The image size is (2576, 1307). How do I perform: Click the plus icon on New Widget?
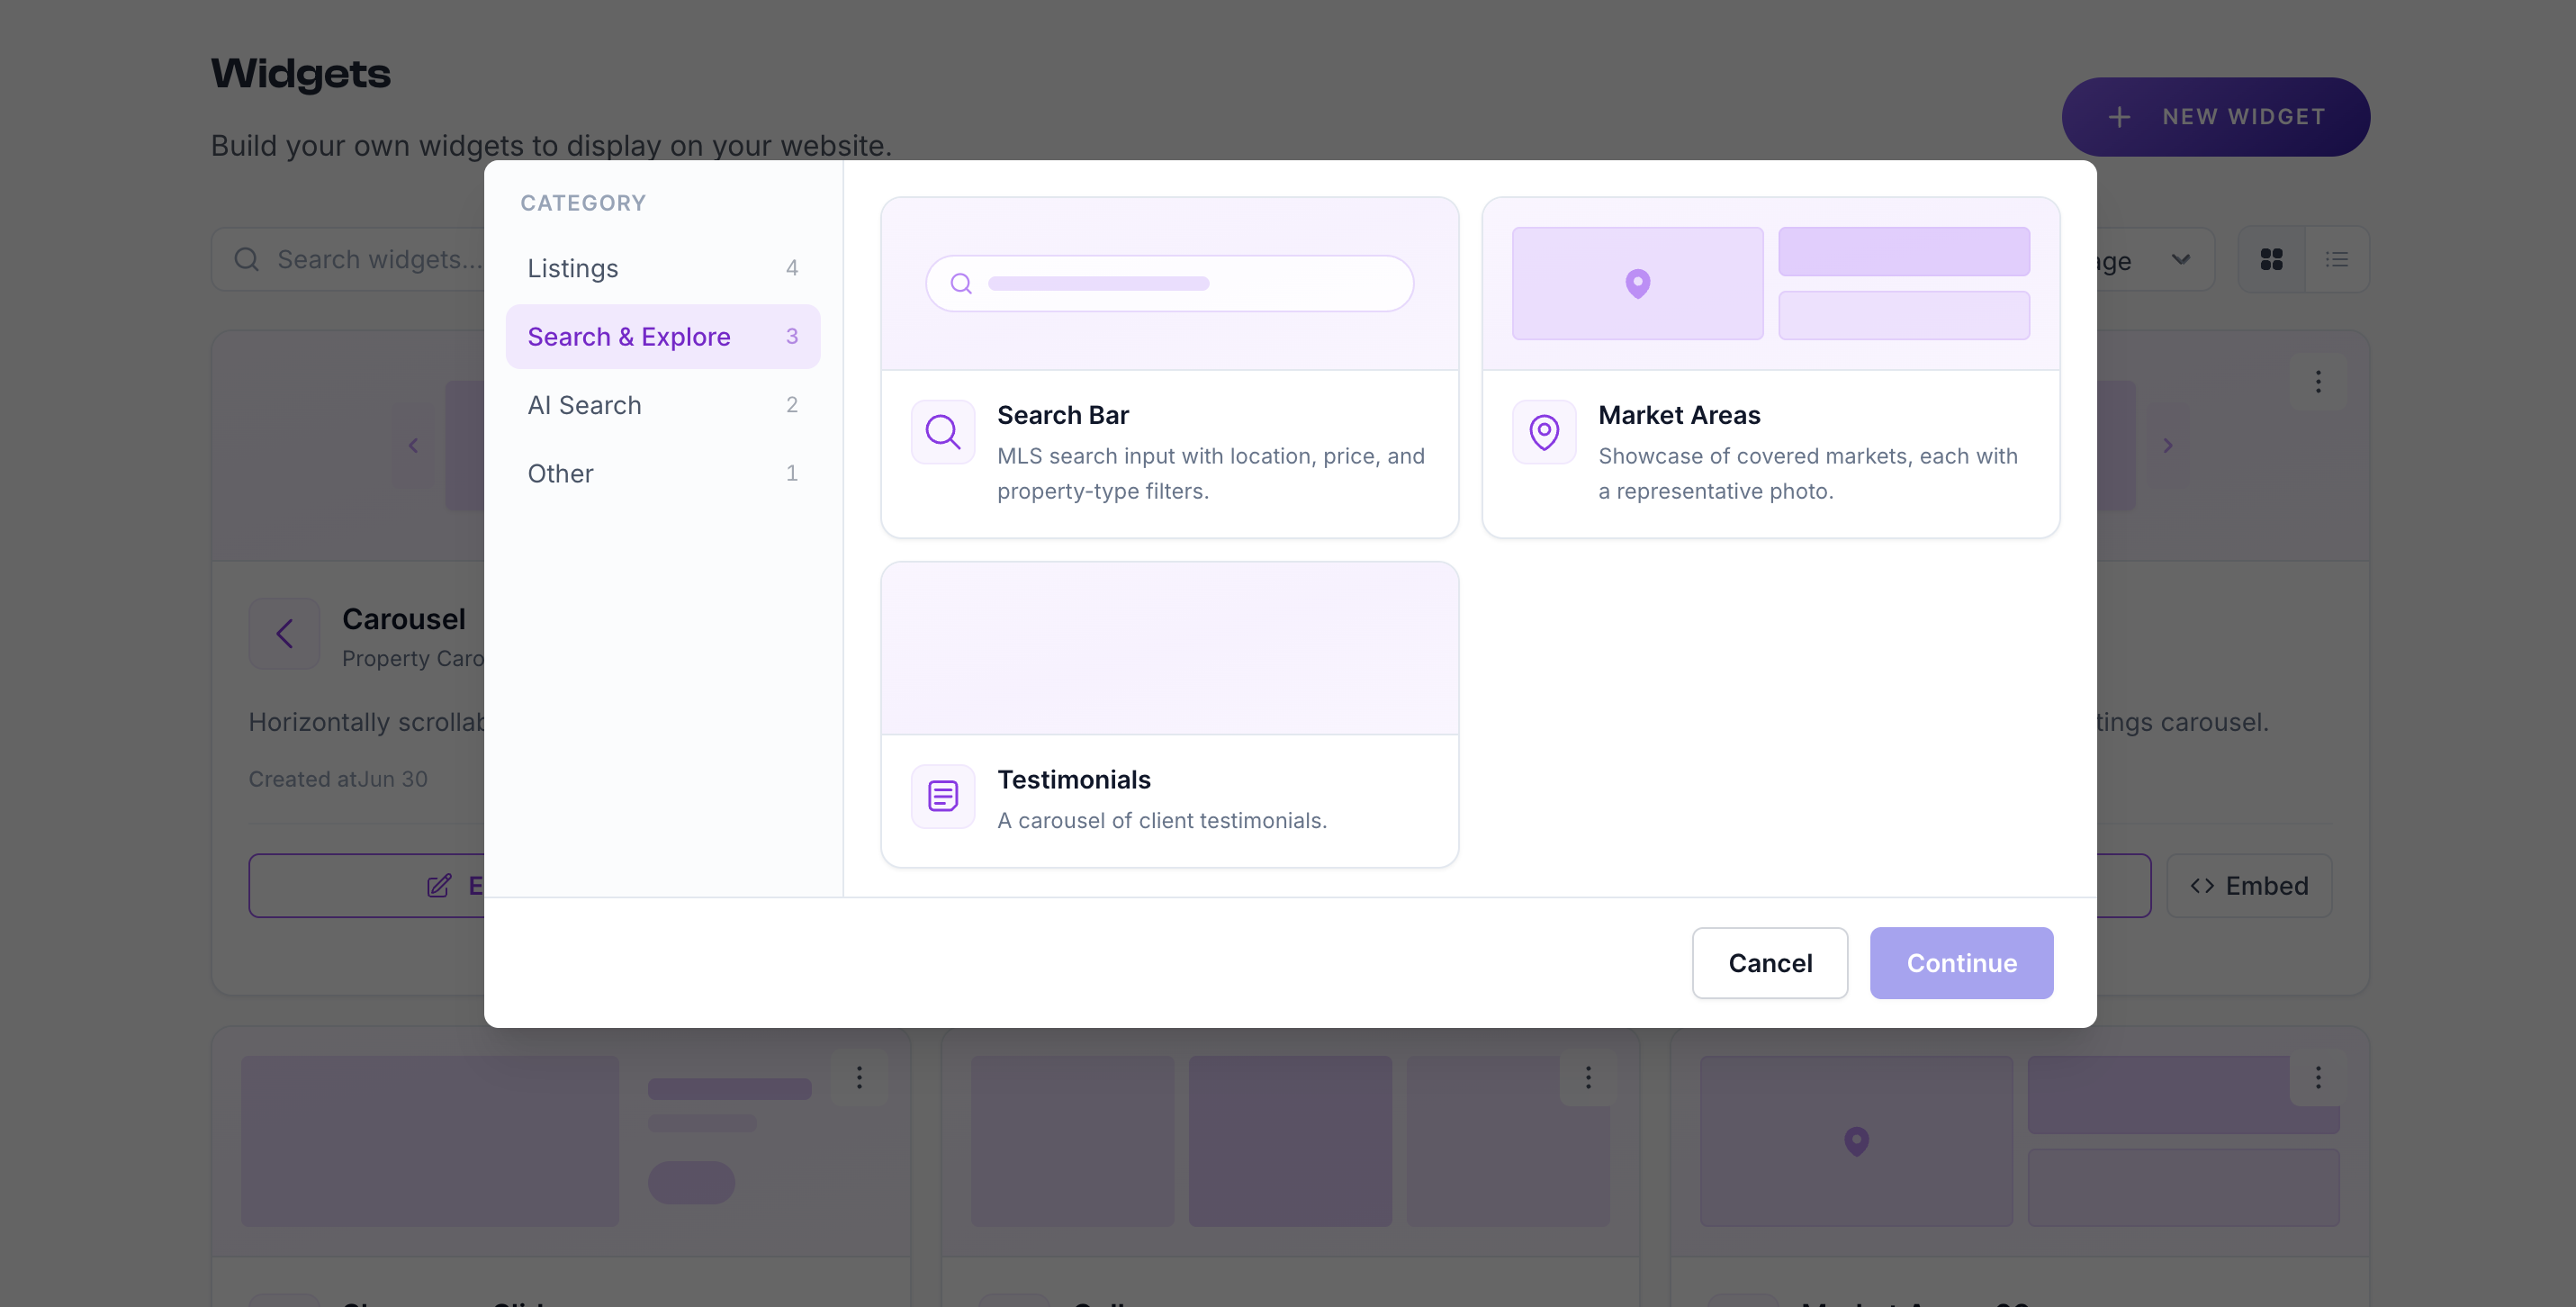[2119, 117]
